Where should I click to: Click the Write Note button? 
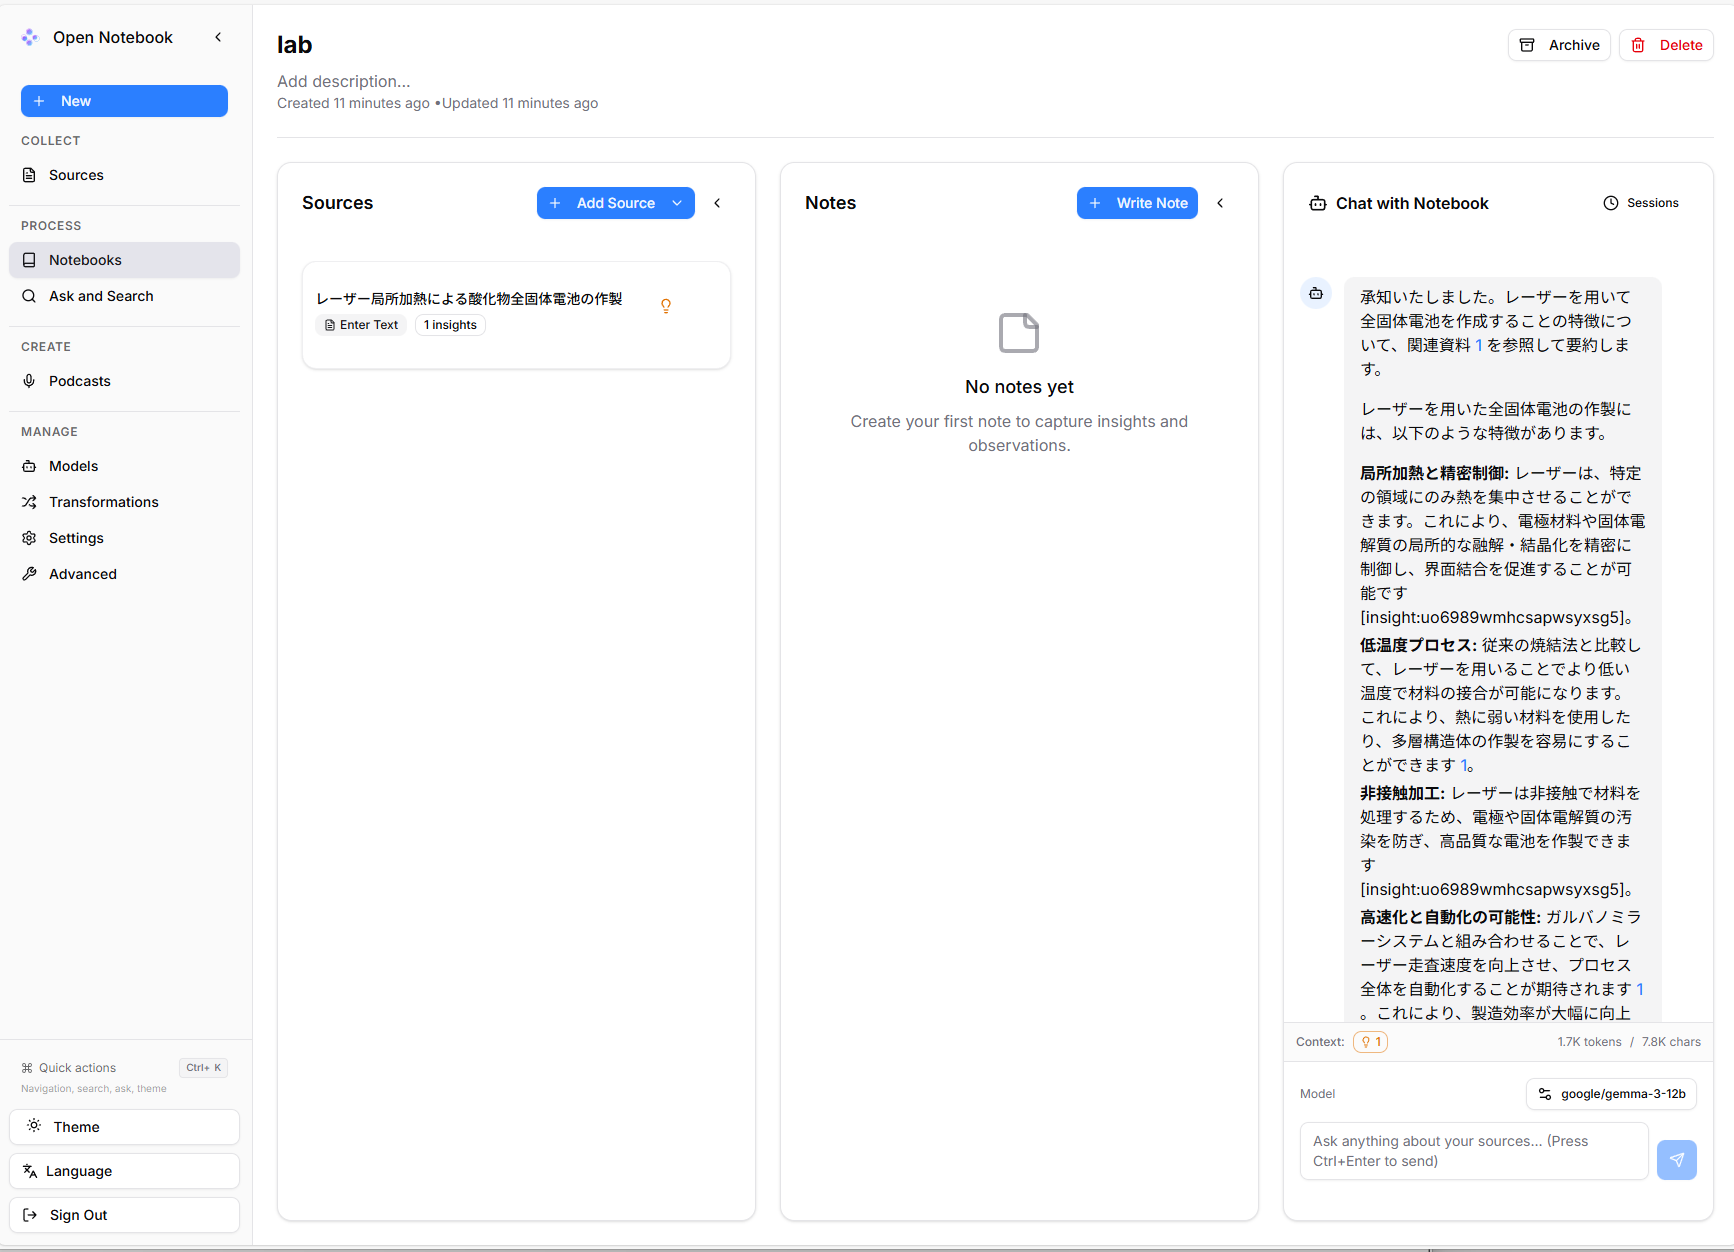pyautogui.click(x=1137, y=203)
